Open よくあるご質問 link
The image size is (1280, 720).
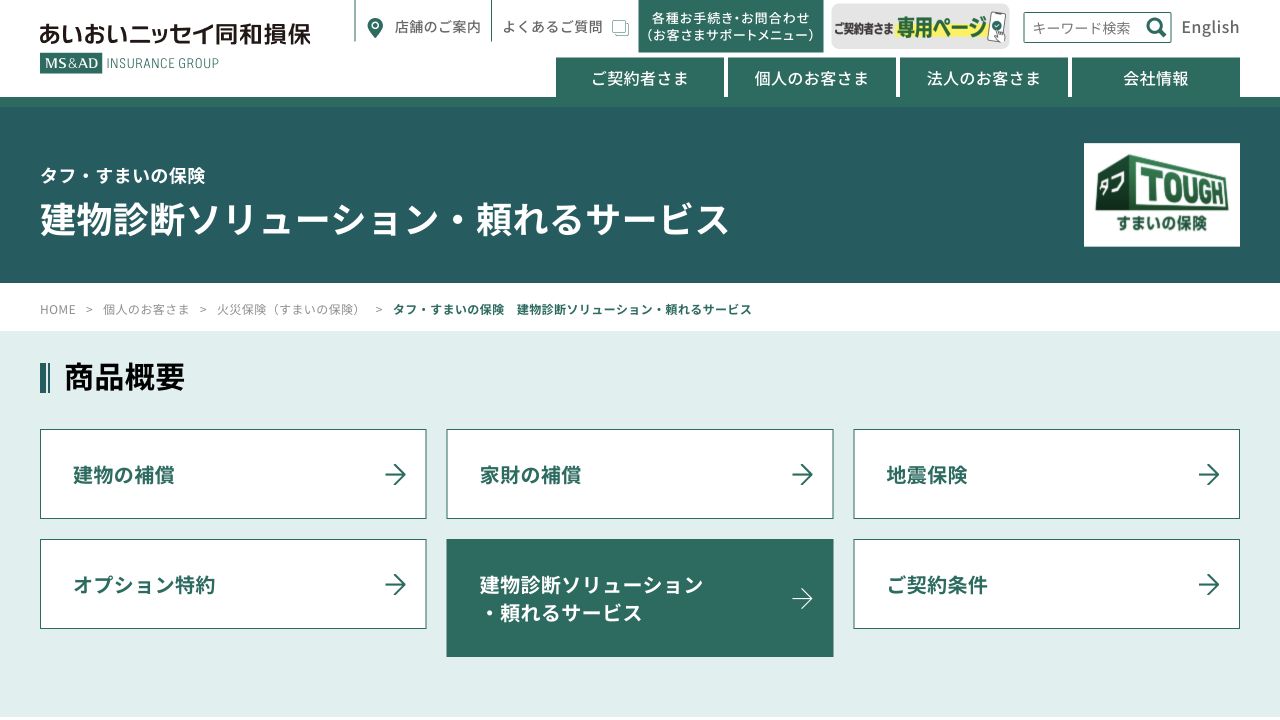click(552, 27)
